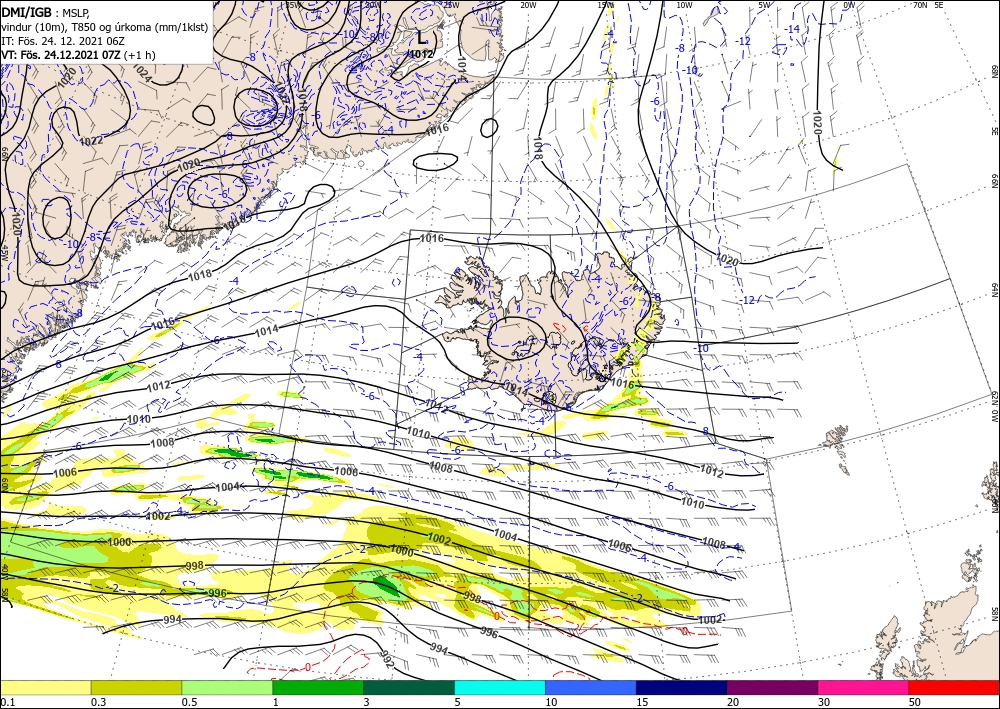
Task: Choose the pink 30–50 legend swatch
Action: point(864,687)
